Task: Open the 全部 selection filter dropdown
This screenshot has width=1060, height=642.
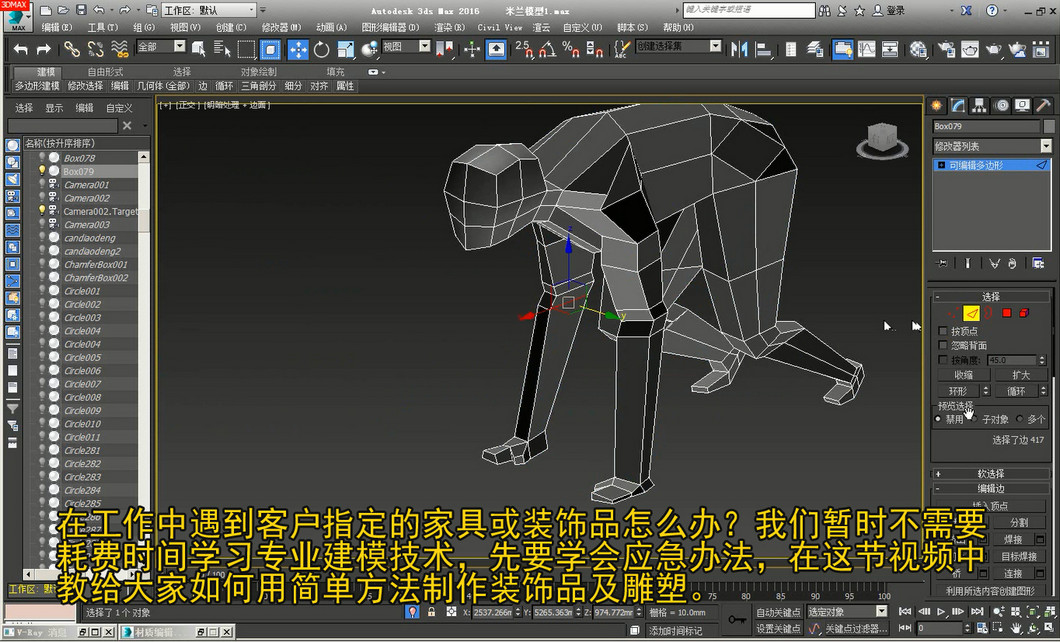Action: [161, 47]
